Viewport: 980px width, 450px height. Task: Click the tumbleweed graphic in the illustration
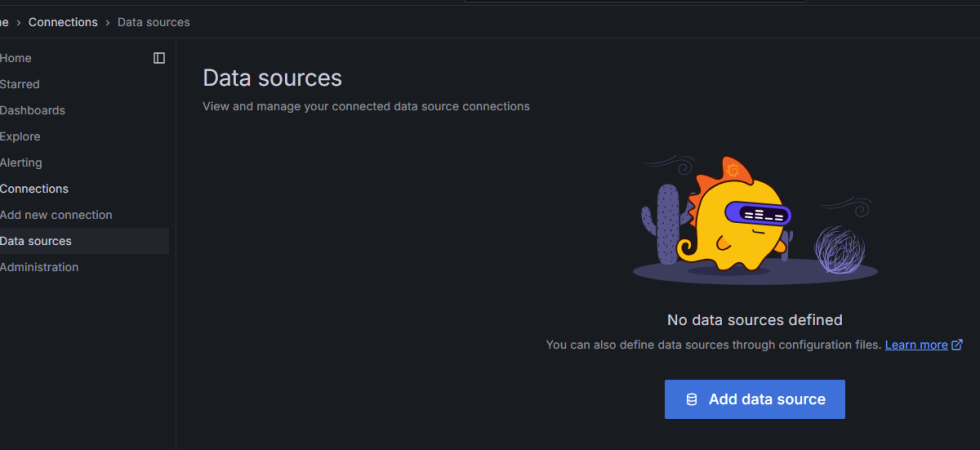click(839, 249)
